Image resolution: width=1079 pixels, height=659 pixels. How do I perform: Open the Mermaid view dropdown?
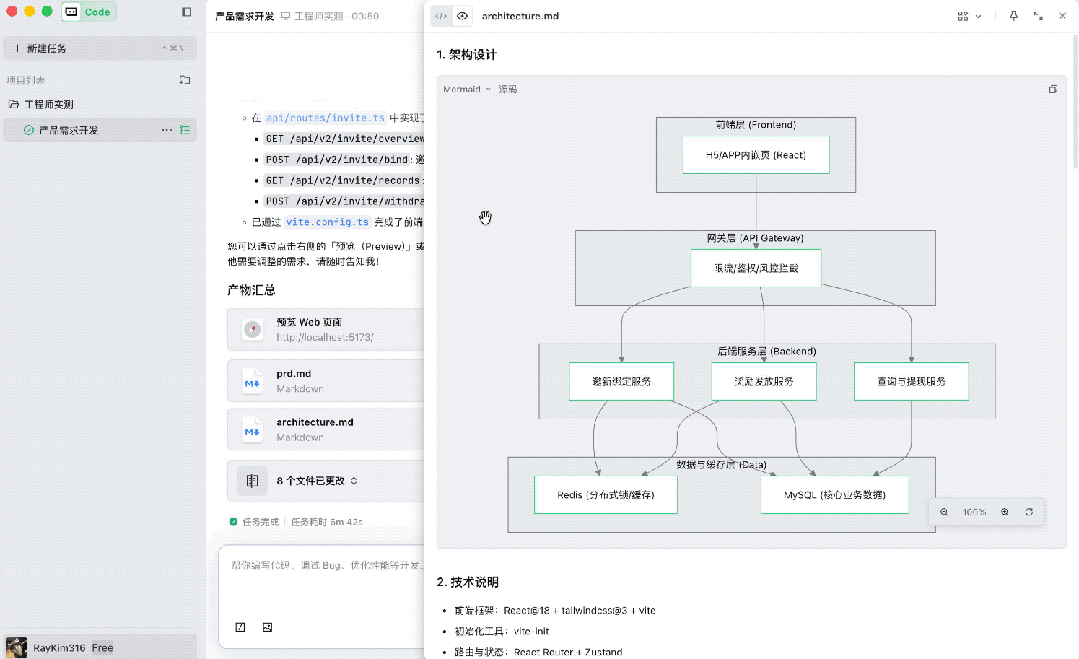[x=467, y=89]
